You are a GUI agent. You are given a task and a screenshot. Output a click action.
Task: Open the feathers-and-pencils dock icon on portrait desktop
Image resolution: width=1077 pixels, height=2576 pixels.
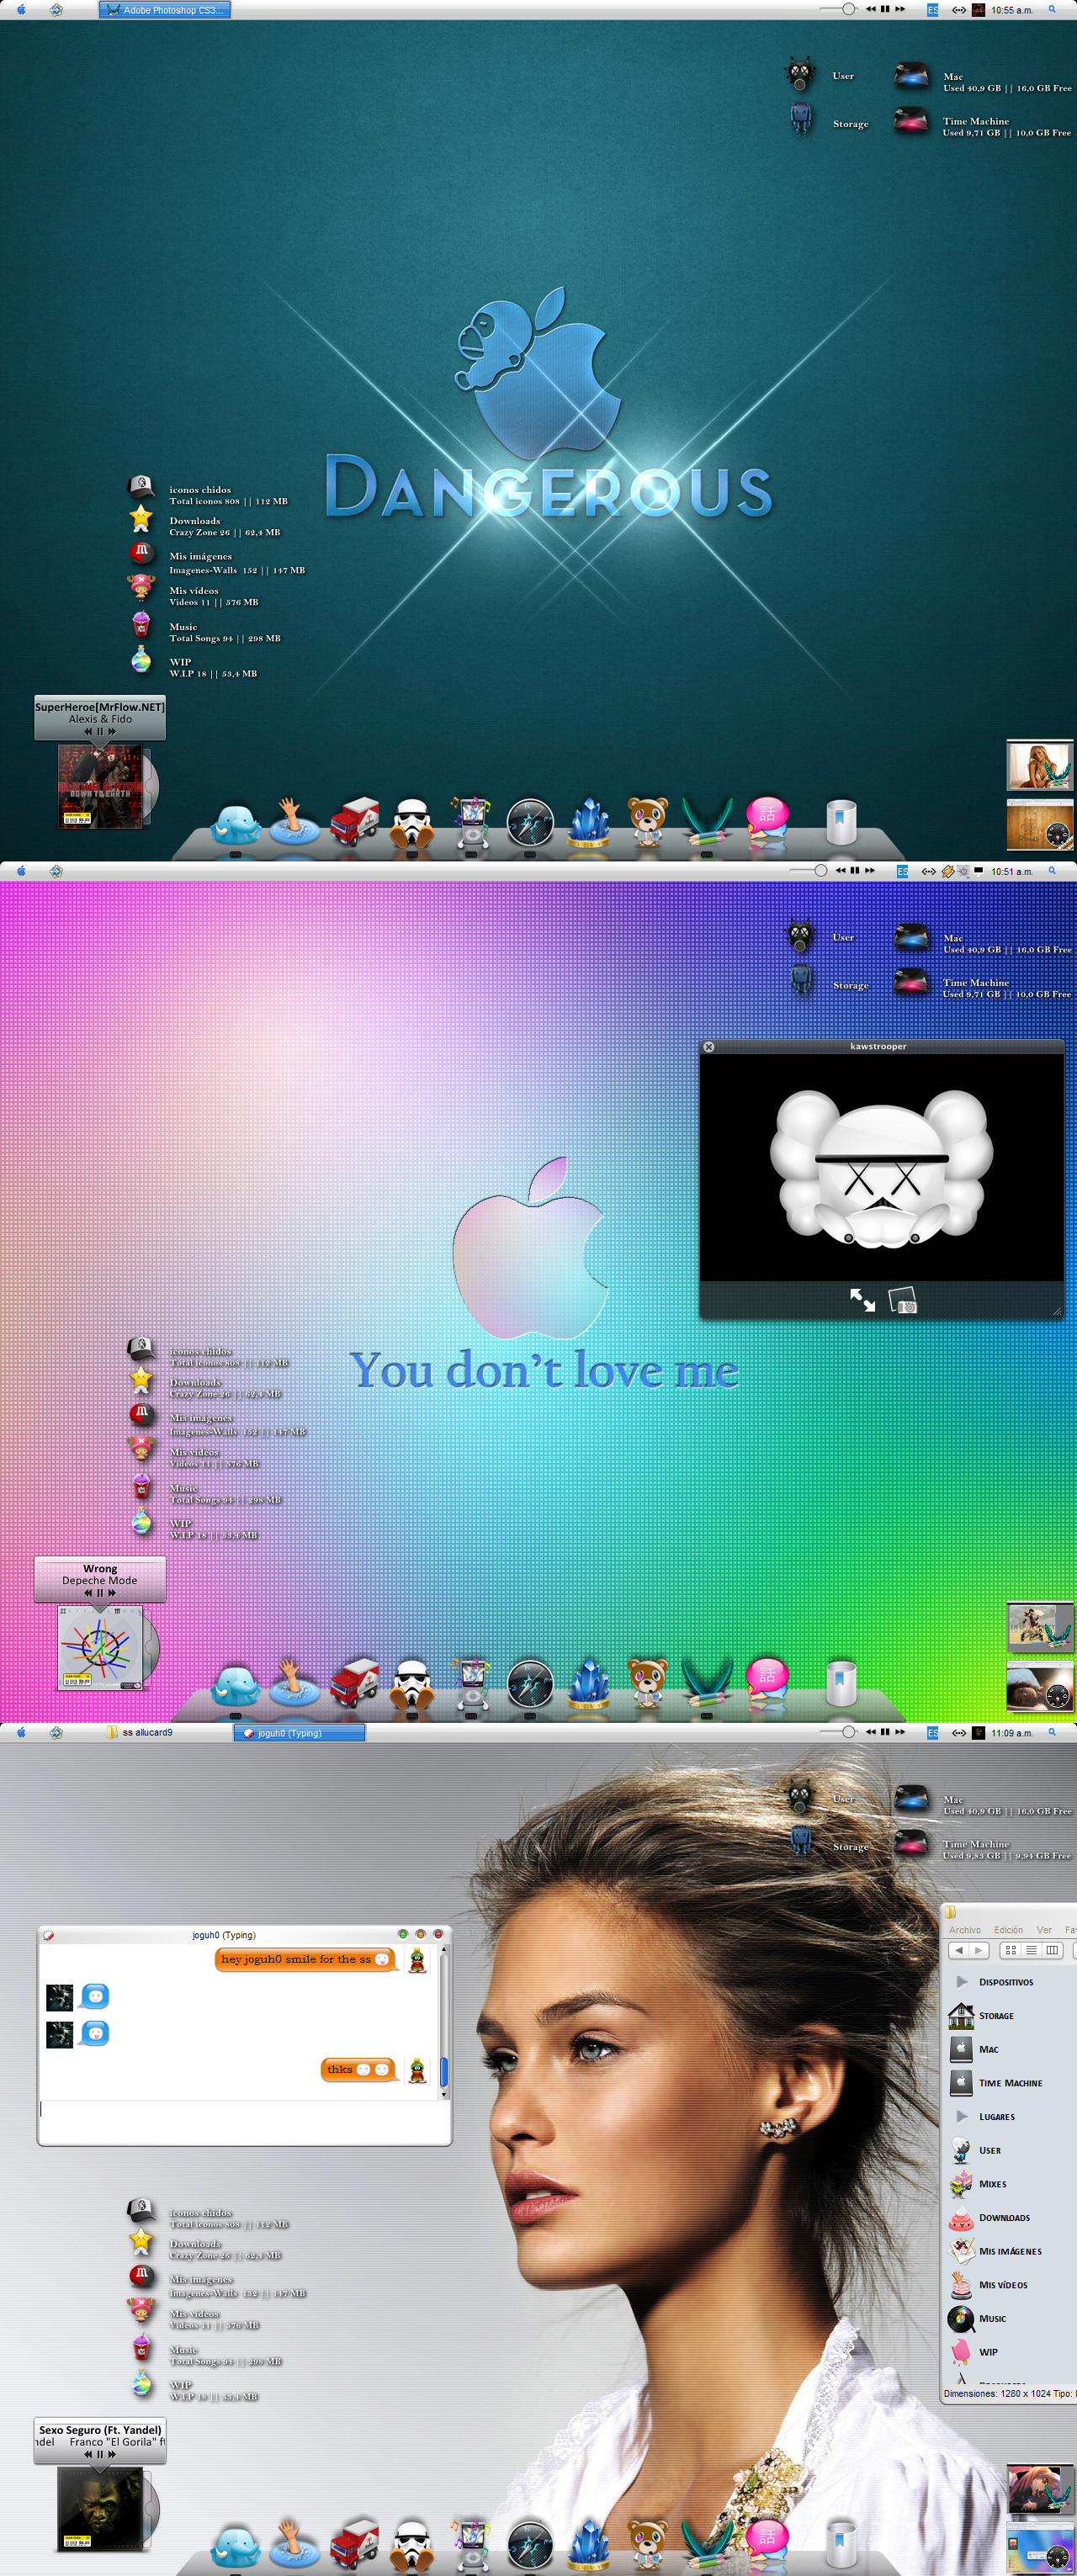707,2544
